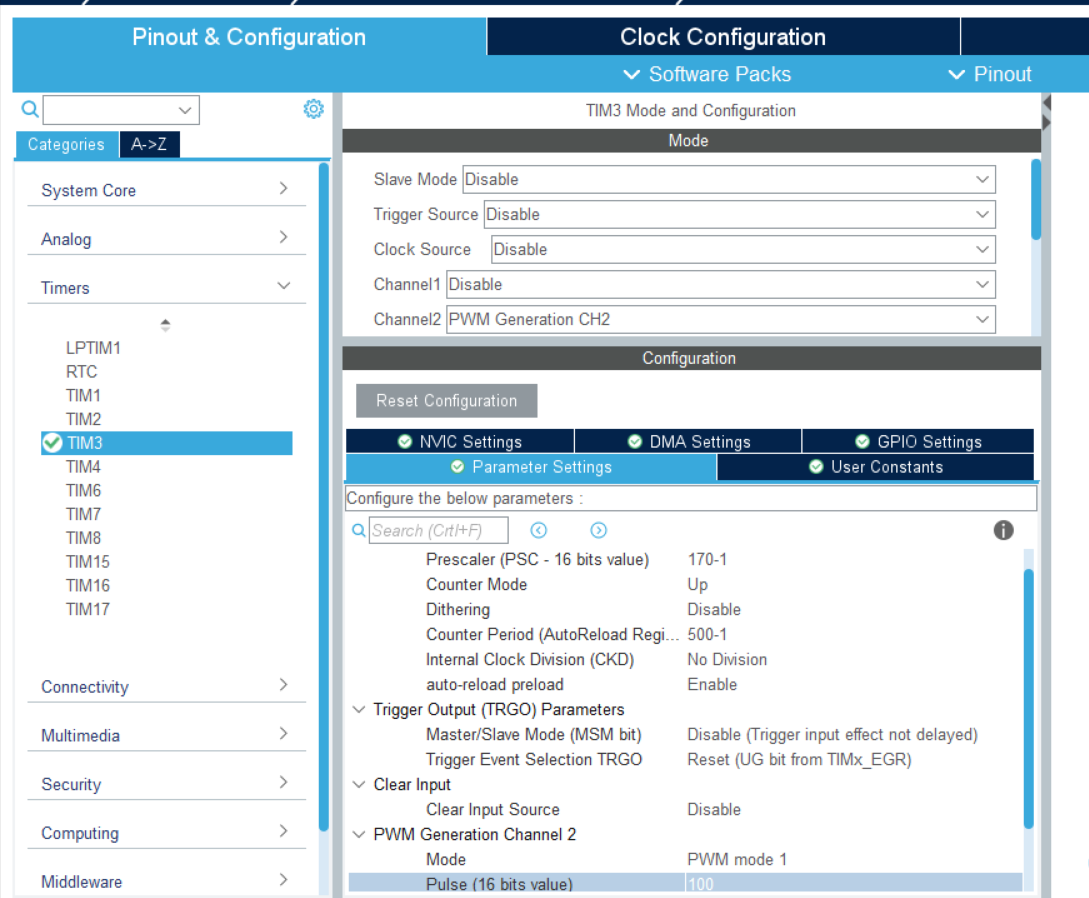Click the Mode panel vertical scrollbar
1089x898 pixels.
pos(1036,200)
